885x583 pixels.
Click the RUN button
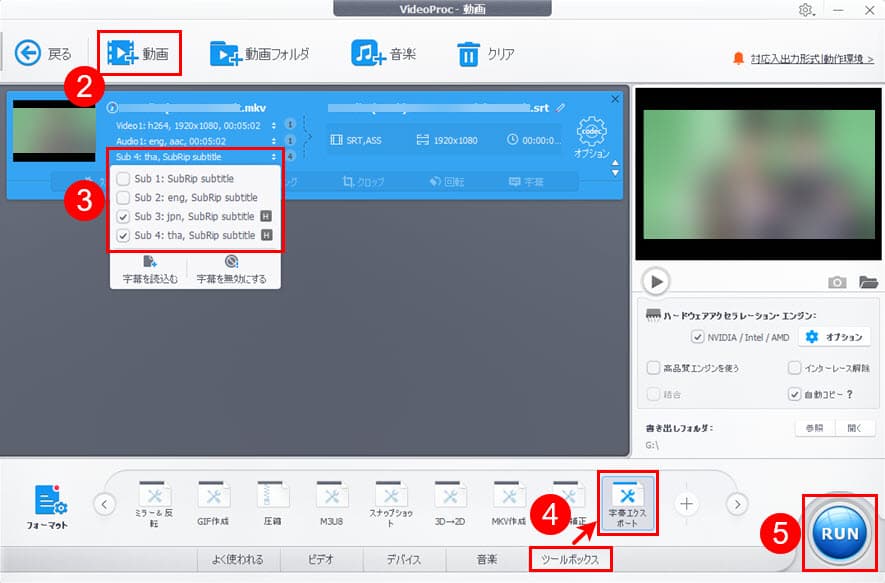click(838, 533)
